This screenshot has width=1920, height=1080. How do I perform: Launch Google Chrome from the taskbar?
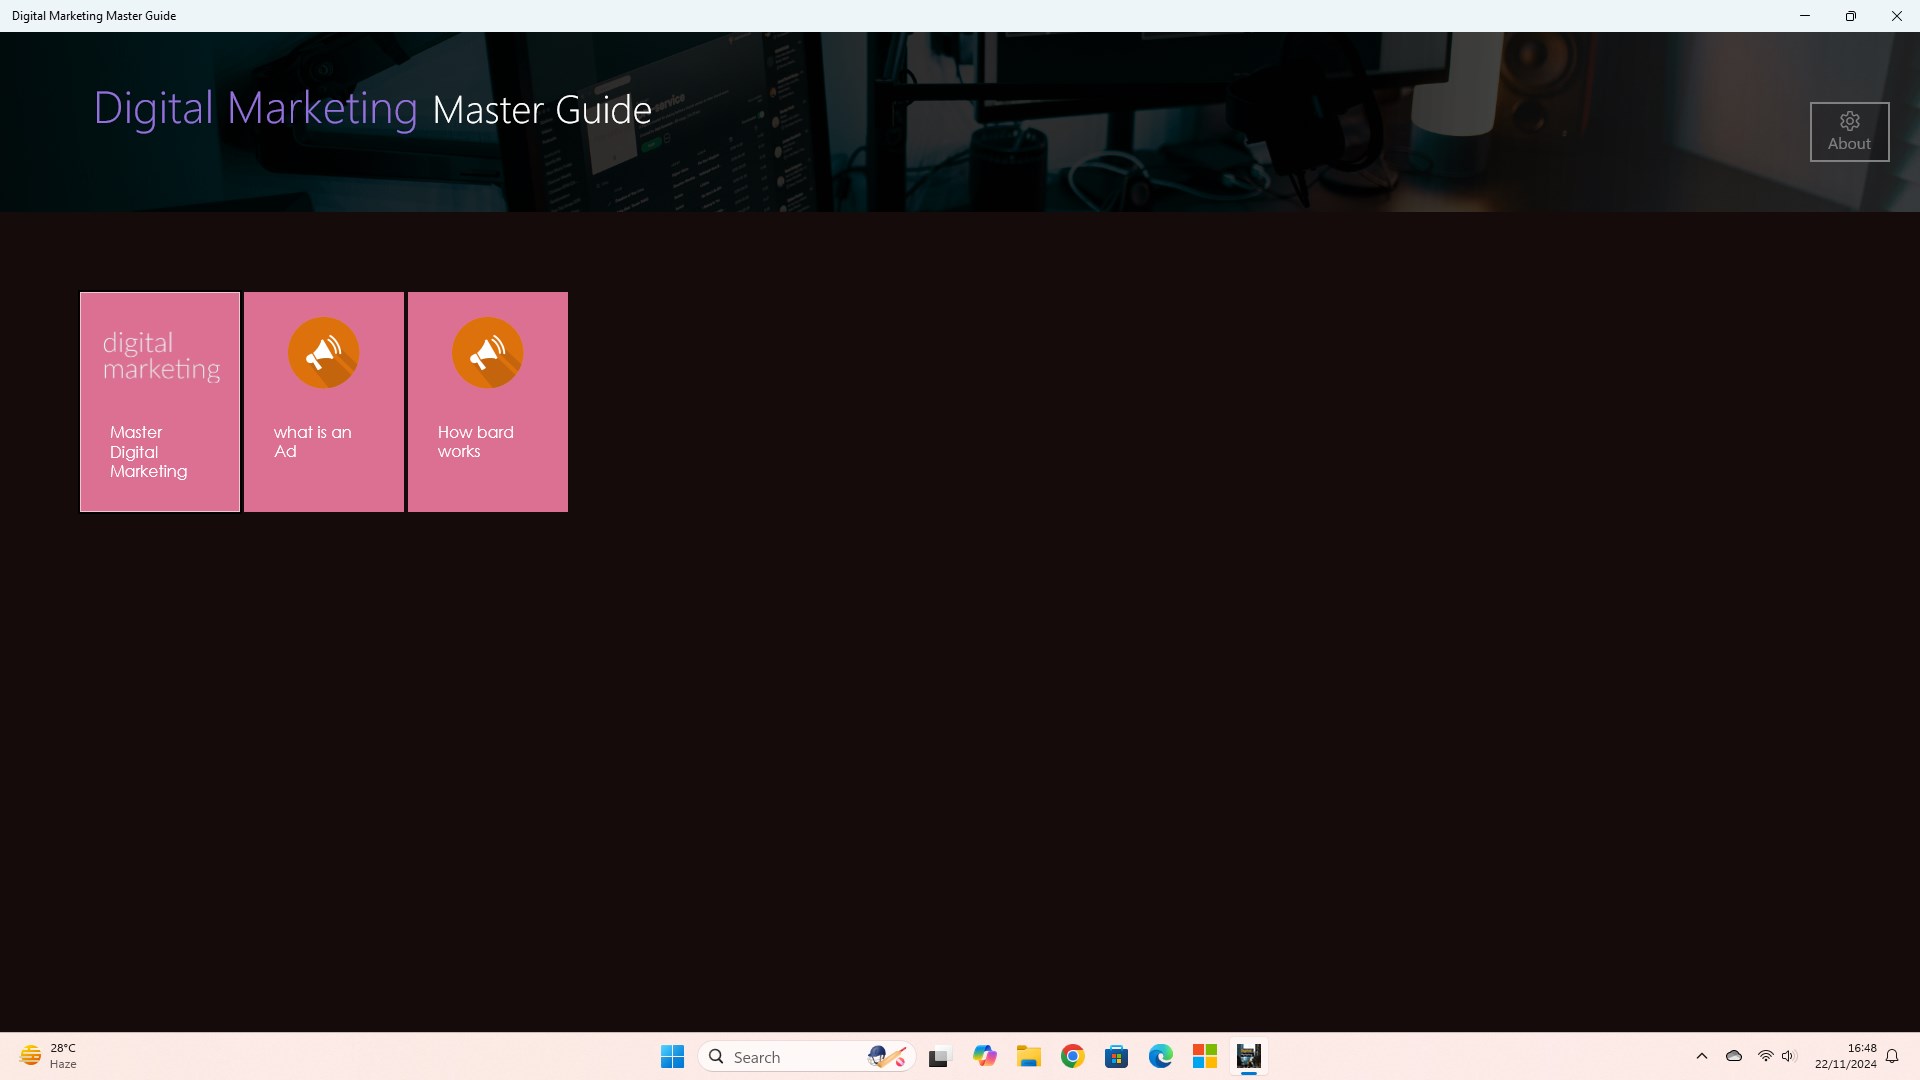tap(1073, 1057)
